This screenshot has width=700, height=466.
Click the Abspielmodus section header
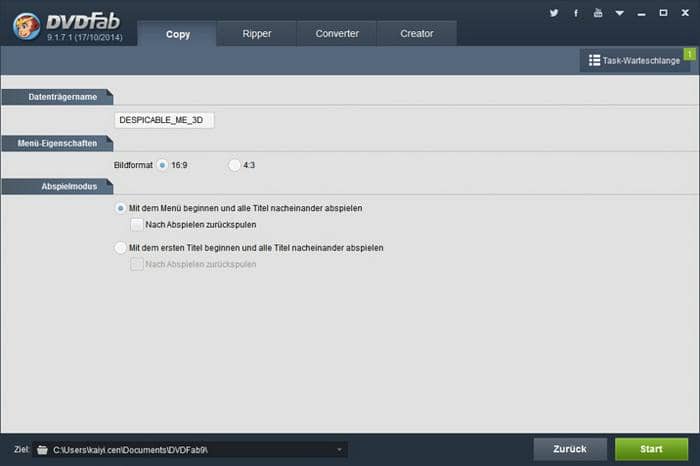click(x=57, y=187)
